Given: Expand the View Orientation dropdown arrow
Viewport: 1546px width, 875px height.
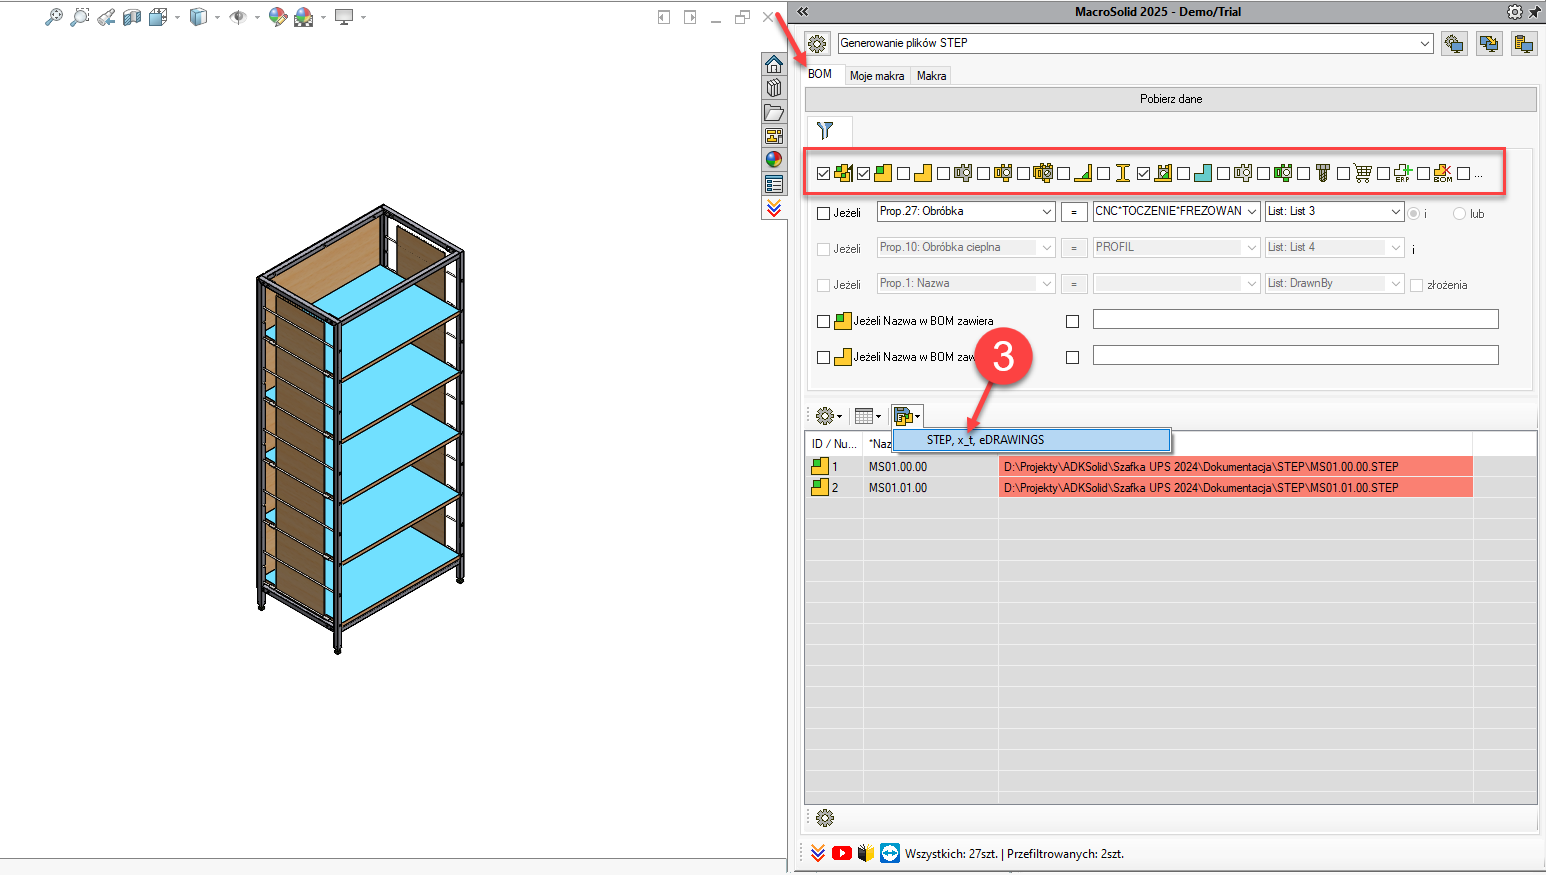Looking at the screenshot, I should [x=177, y=17].
